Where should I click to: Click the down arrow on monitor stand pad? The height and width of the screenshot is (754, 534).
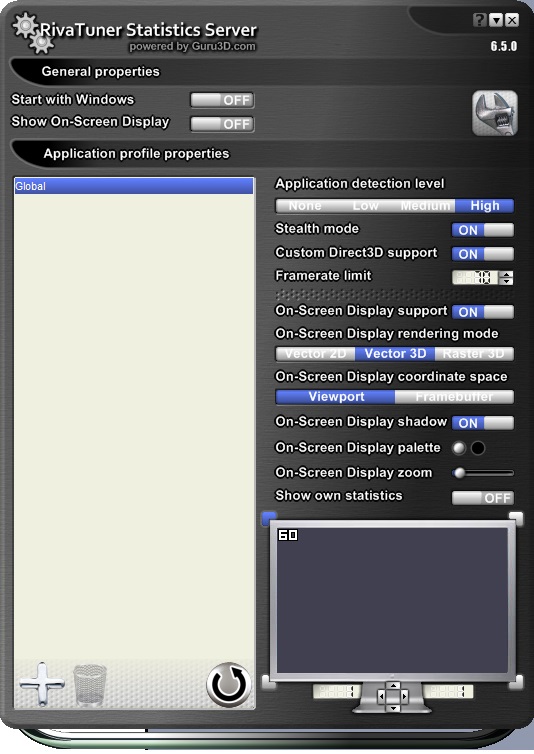(x=394, y=707)
